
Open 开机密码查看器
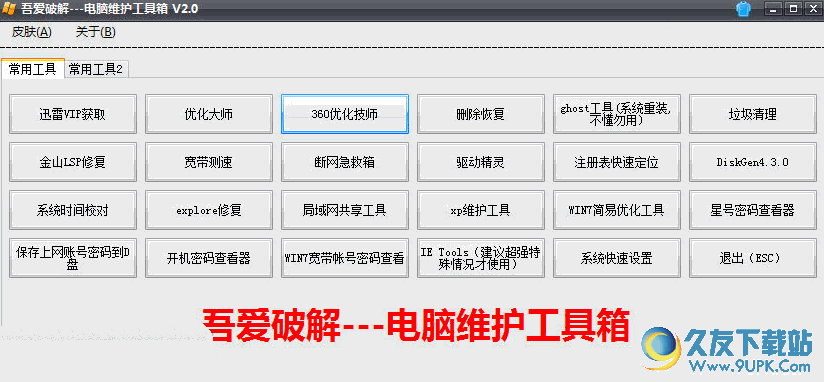(x=209, y=258)
